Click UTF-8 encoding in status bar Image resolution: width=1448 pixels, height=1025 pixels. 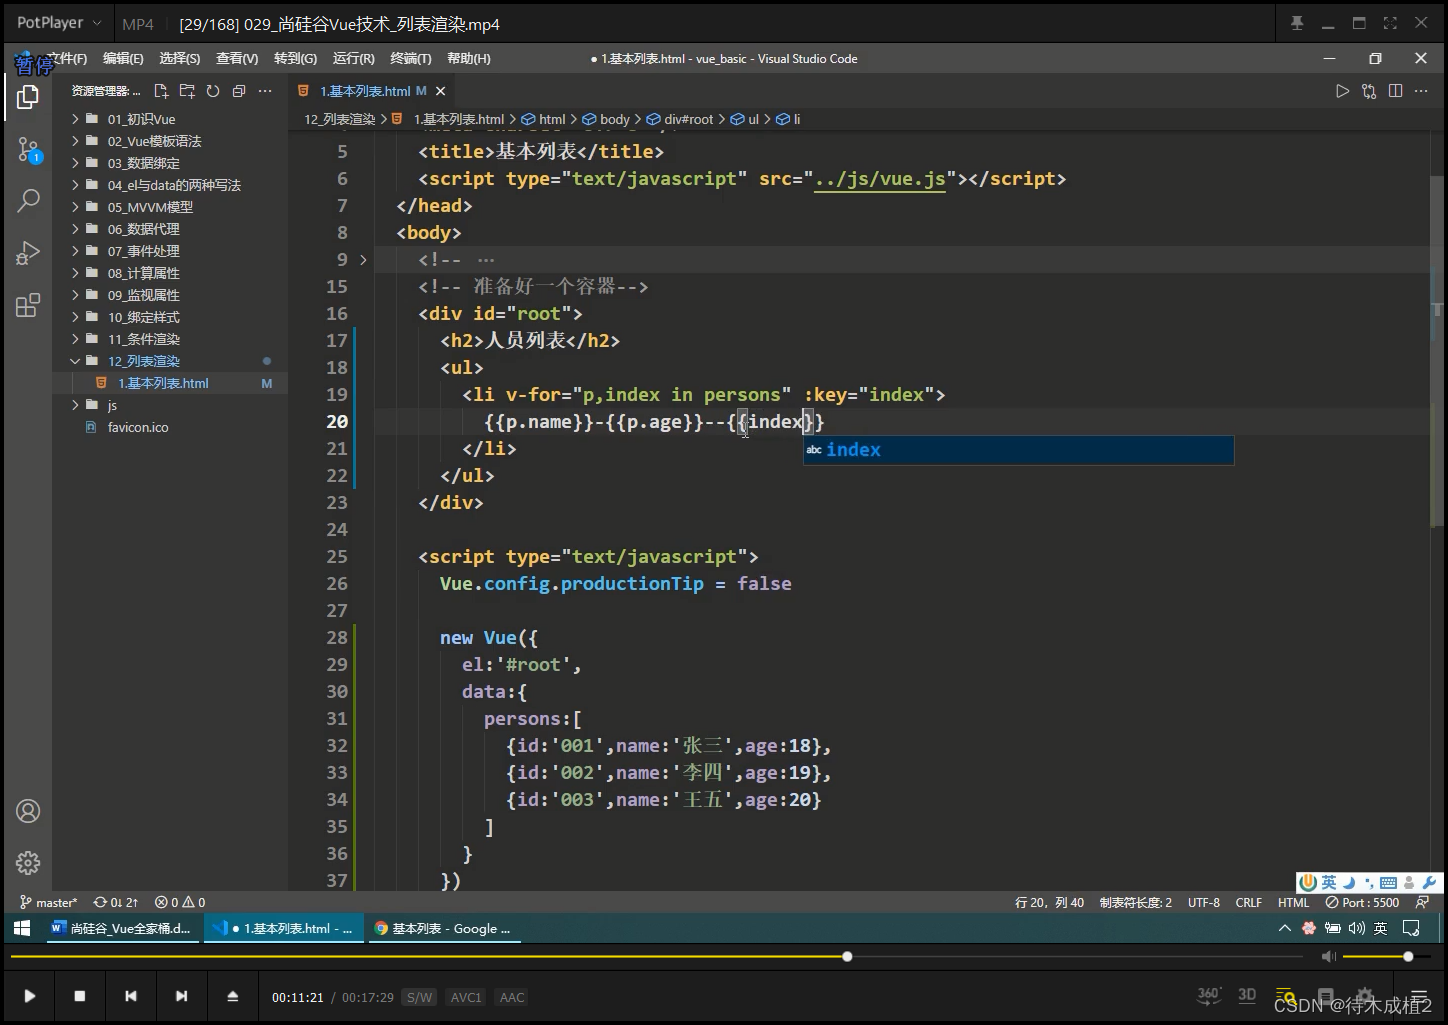click(1204, 902)
